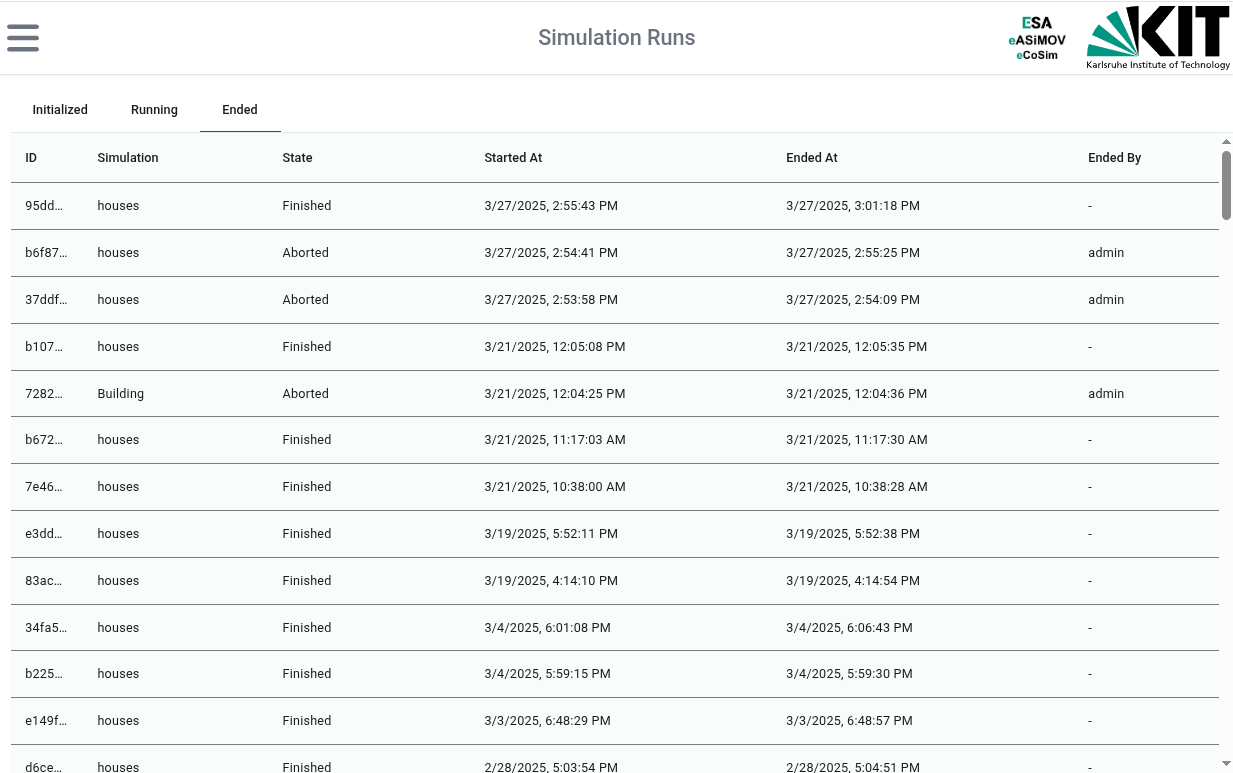Click the ESA eASiMOV eCoSim logo
The height and width of the screenshot is (773, 1233).
coord(1037,39)
